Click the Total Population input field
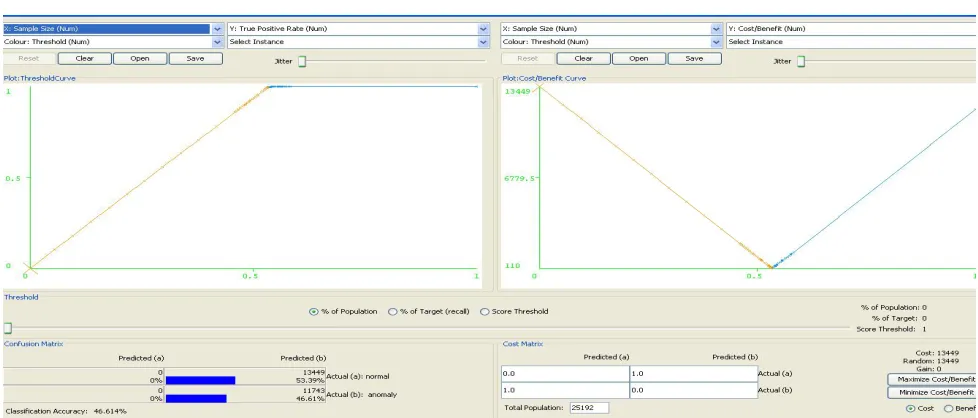The width and height of the screenshot is (978, 418). (589, 408)
